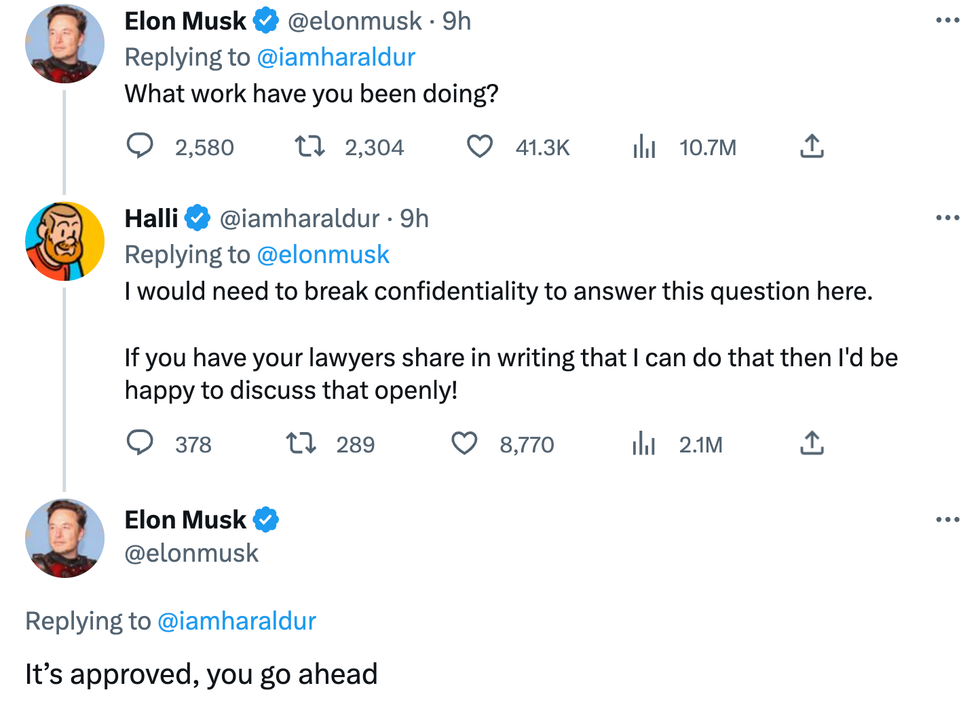Share Halli's confidentiality tweet

(x=812, y=443)
